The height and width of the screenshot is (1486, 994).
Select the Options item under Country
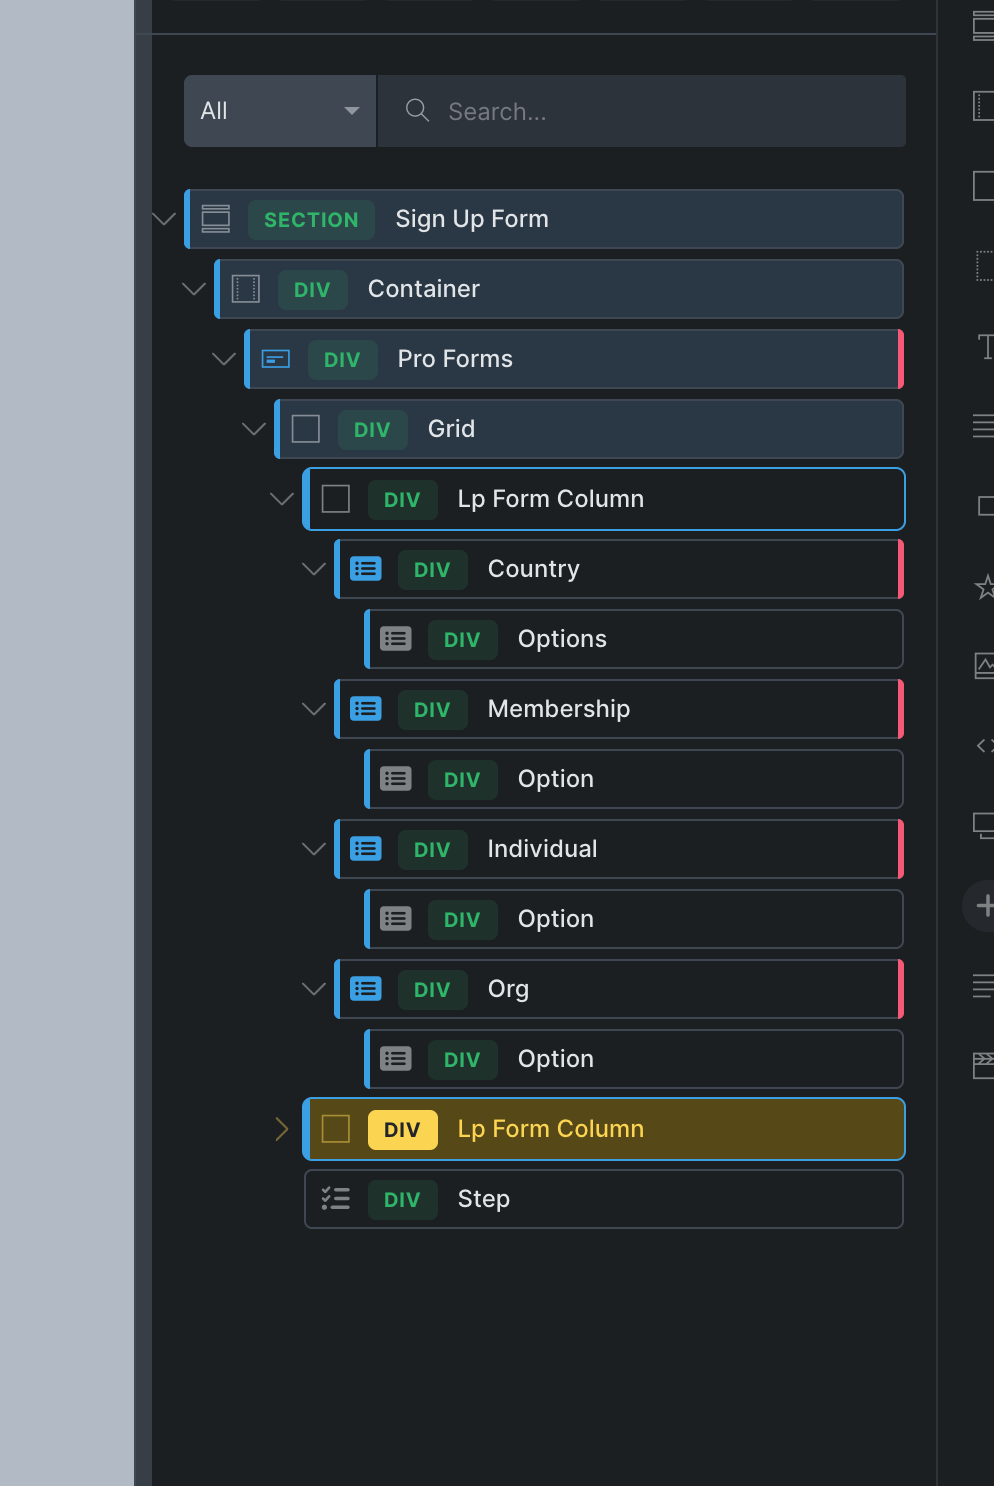coord(562,639)
